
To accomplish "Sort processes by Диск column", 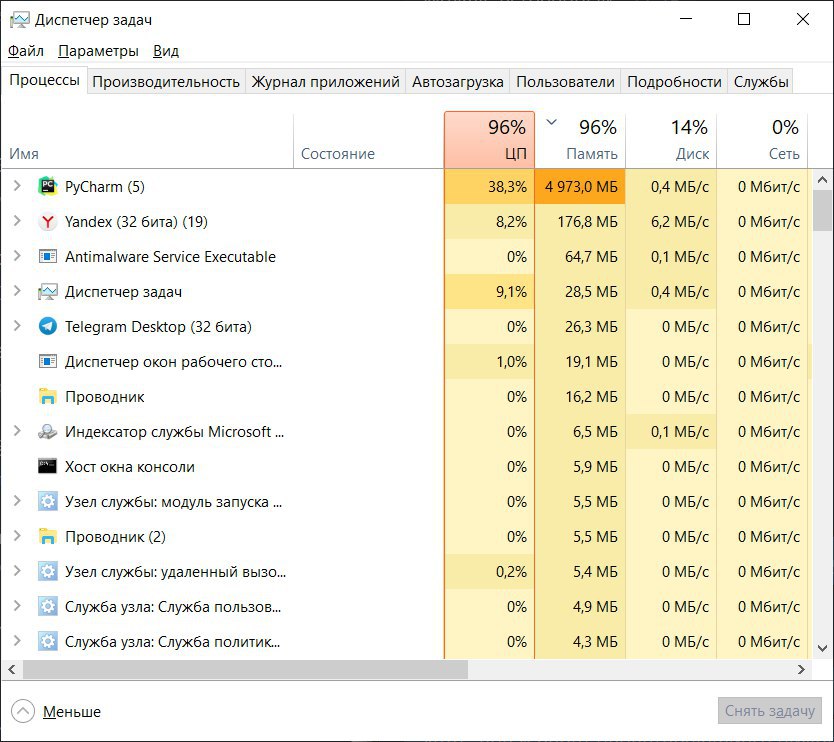I will 671,140.
